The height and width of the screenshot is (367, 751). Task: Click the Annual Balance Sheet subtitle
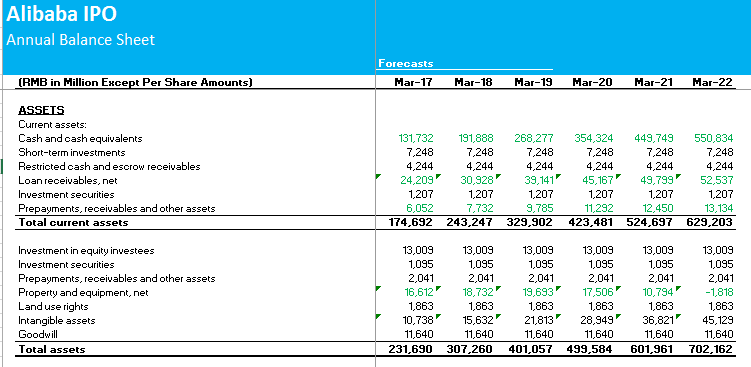(80, 39)
